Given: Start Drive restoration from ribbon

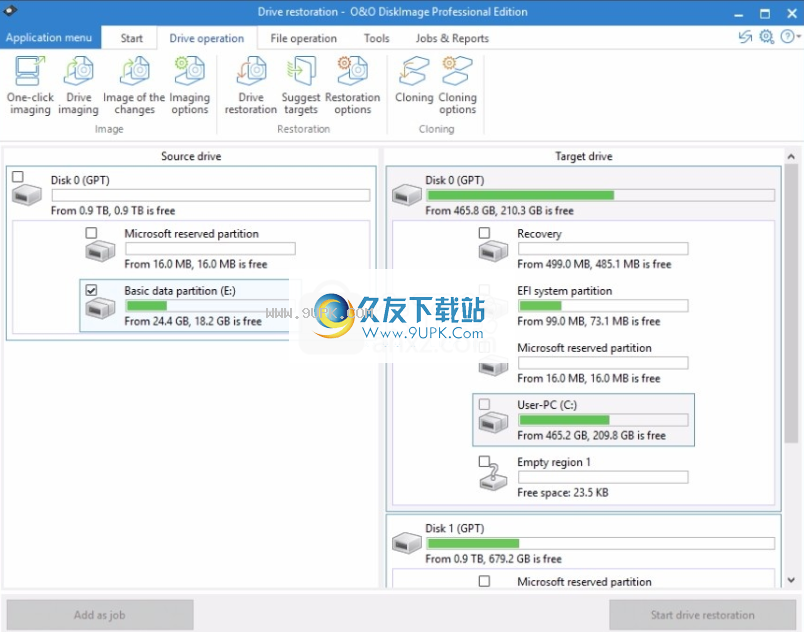Looking at the screenshot, I should [x=251, y=86].
